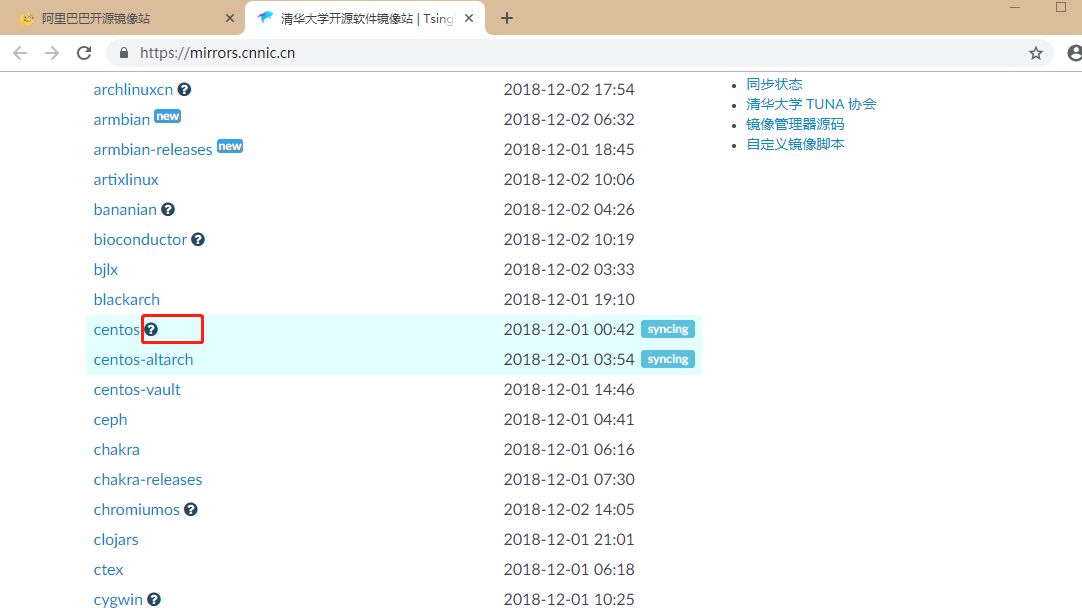Open the question mark next to cygwin
The width and height of the screenshot is (1082, 608).
(154, 600)
